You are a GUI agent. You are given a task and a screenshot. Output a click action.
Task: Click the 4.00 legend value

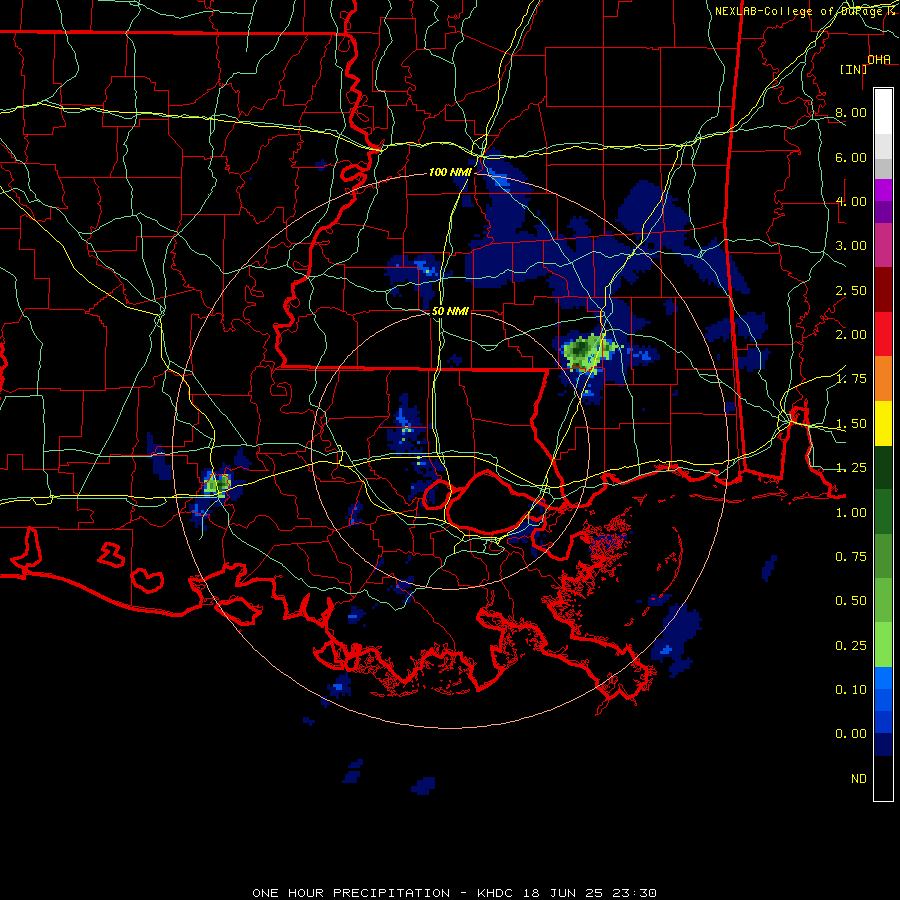pos(851,201)
